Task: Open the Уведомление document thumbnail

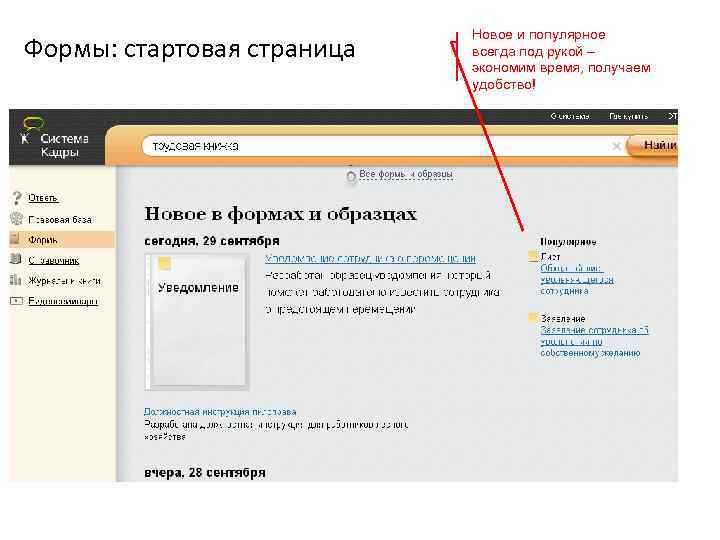Action: 197,322
